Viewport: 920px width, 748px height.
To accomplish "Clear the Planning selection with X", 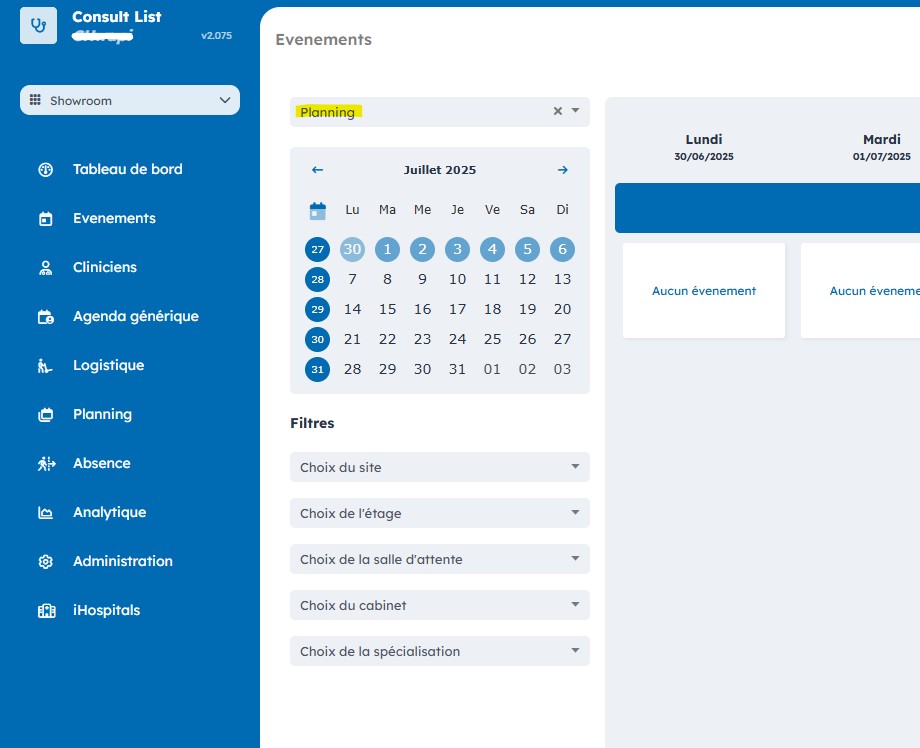I will pos(558,111).
